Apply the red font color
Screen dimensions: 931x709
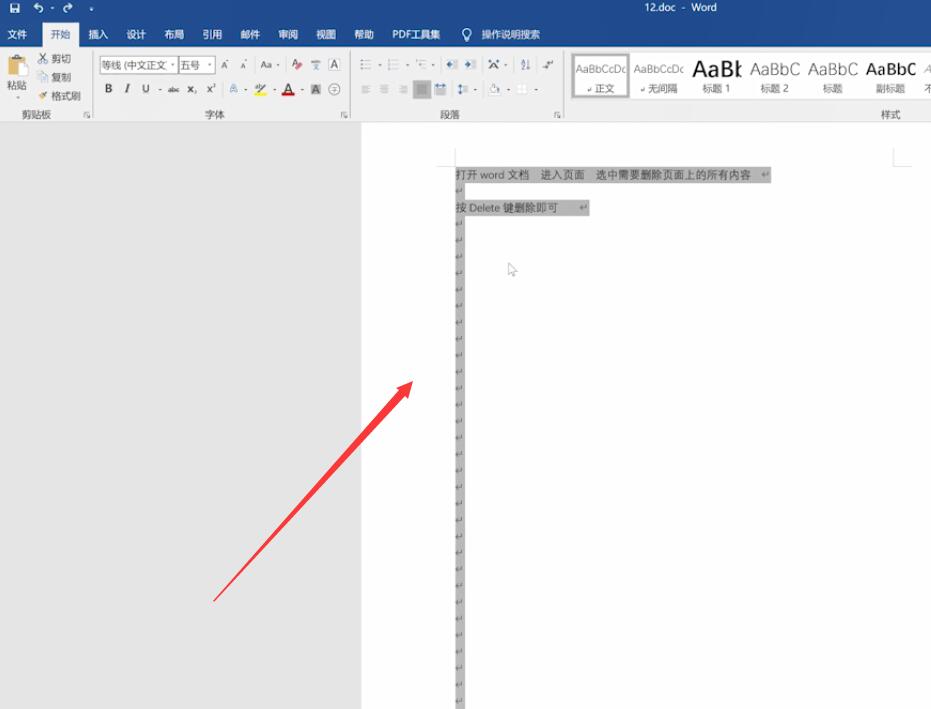288,89
